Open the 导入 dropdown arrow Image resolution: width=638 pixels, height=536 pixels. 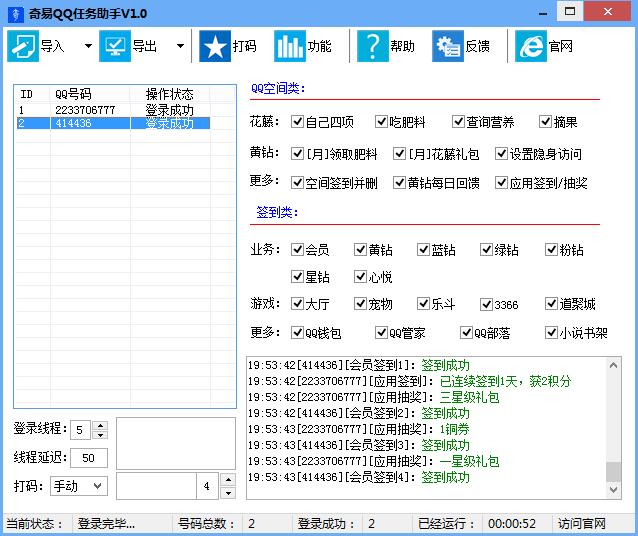(88, 46)
